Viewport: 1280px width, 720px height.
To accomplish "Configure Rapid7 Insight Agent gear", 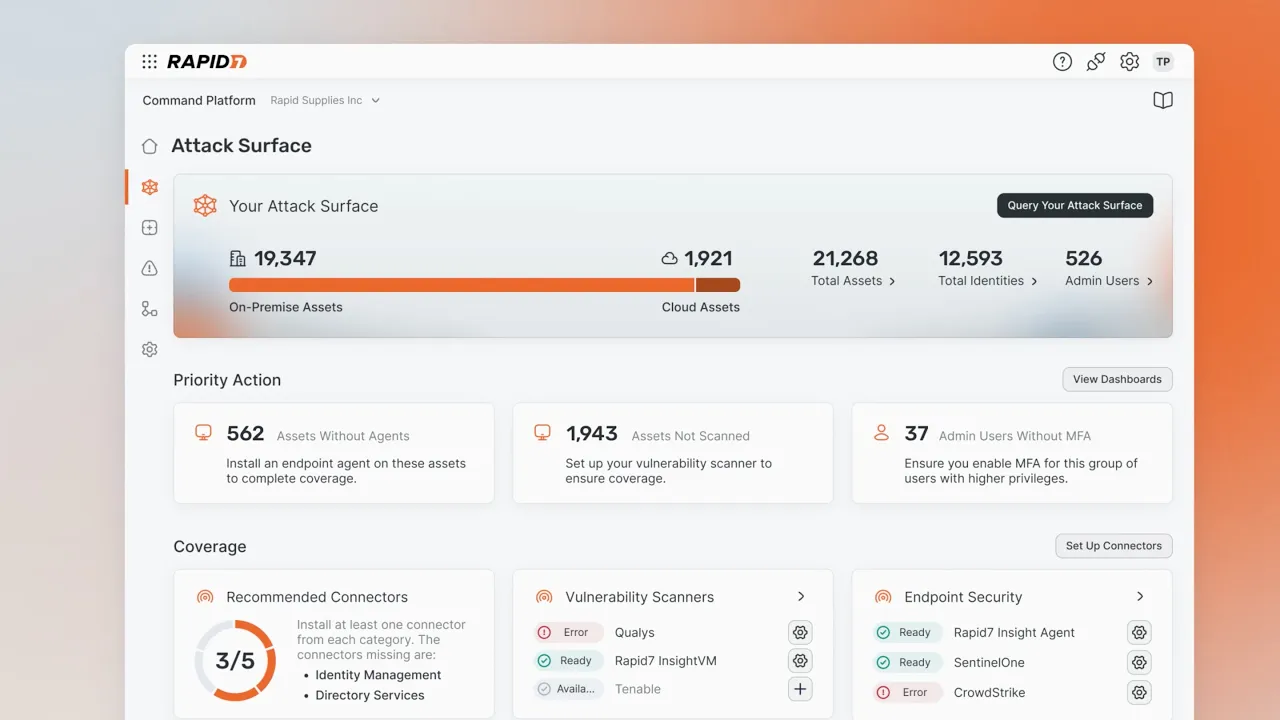I will (x=1139, y=632).
